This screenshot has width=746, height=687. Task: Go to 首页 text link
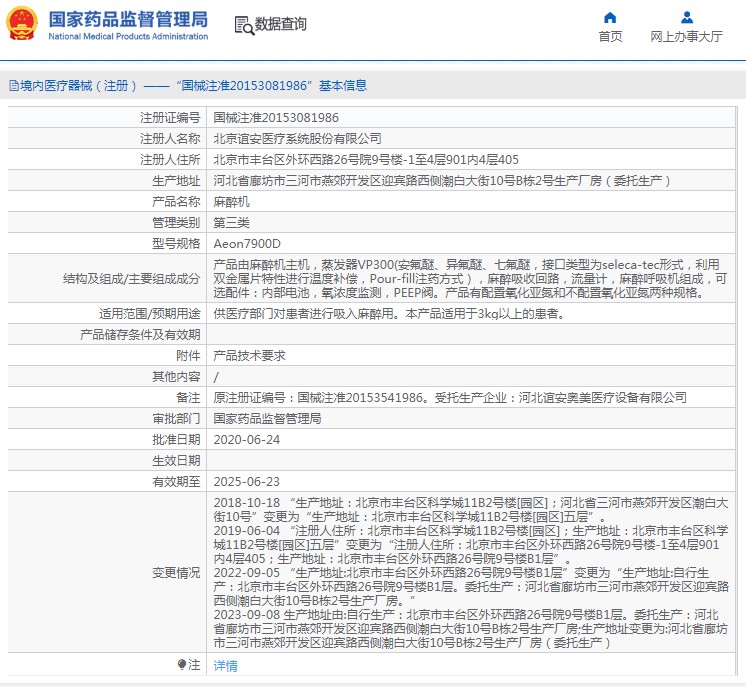click(x=610, y=37)
